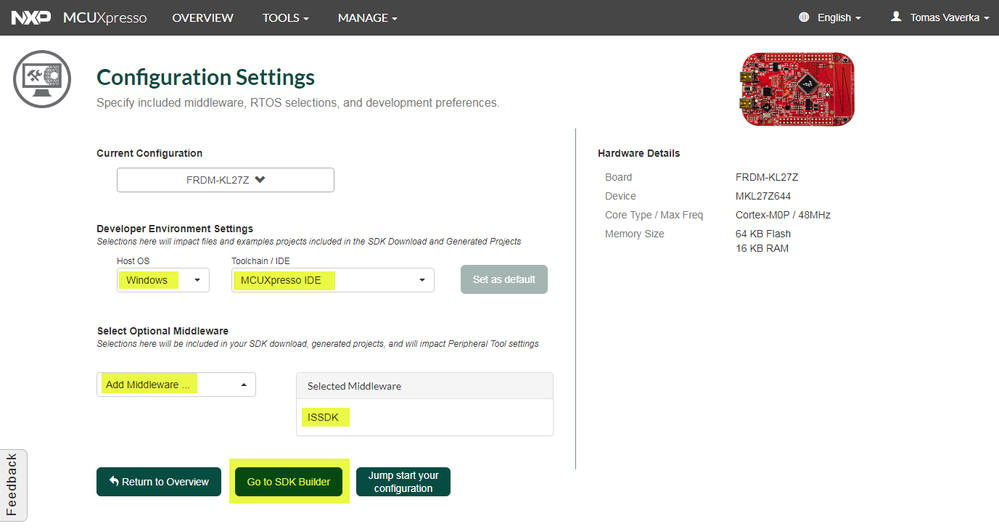Click the FRDM-KL27Z board value in Hardware Details
This screenshot has width=999, height=529.
[766, 177]
